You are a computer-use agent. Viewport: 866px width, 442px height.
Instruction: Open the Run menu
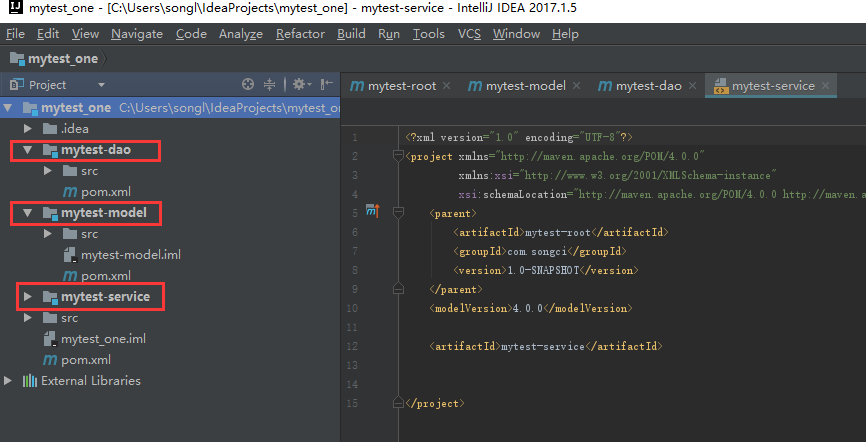(389, 34)
